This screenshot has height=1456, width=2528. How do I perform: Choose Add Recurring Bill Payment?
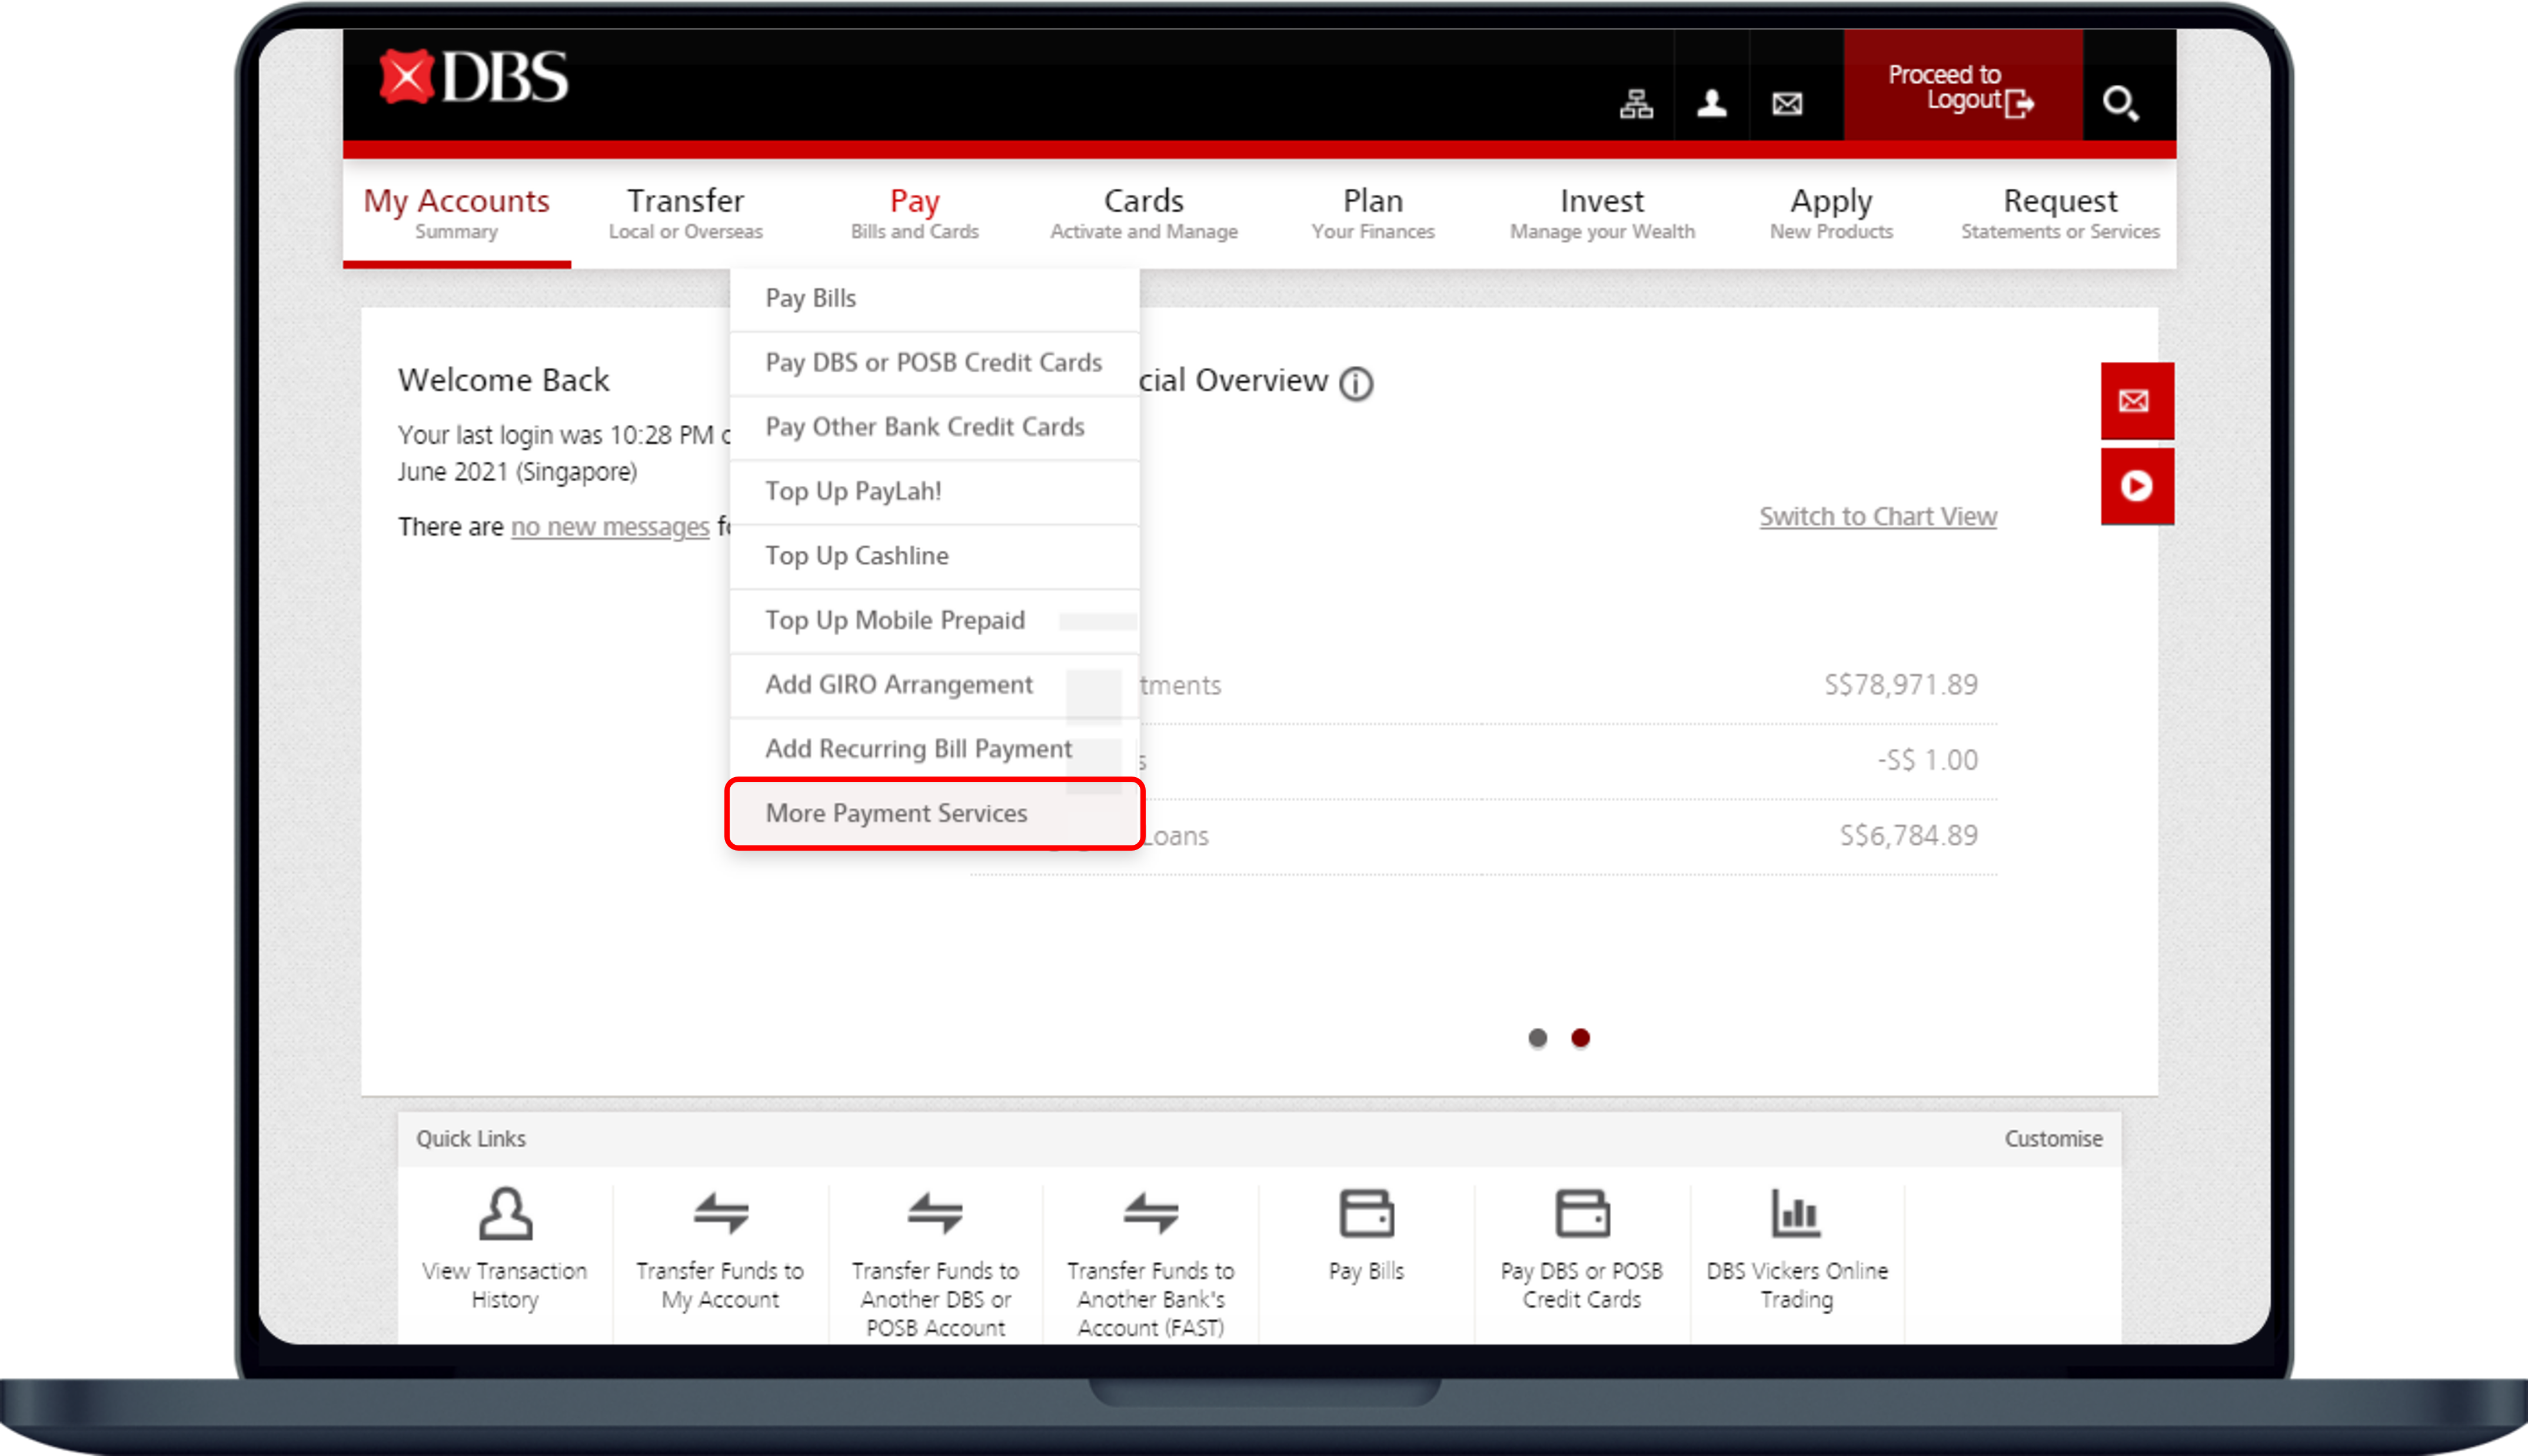coord(934,749)
